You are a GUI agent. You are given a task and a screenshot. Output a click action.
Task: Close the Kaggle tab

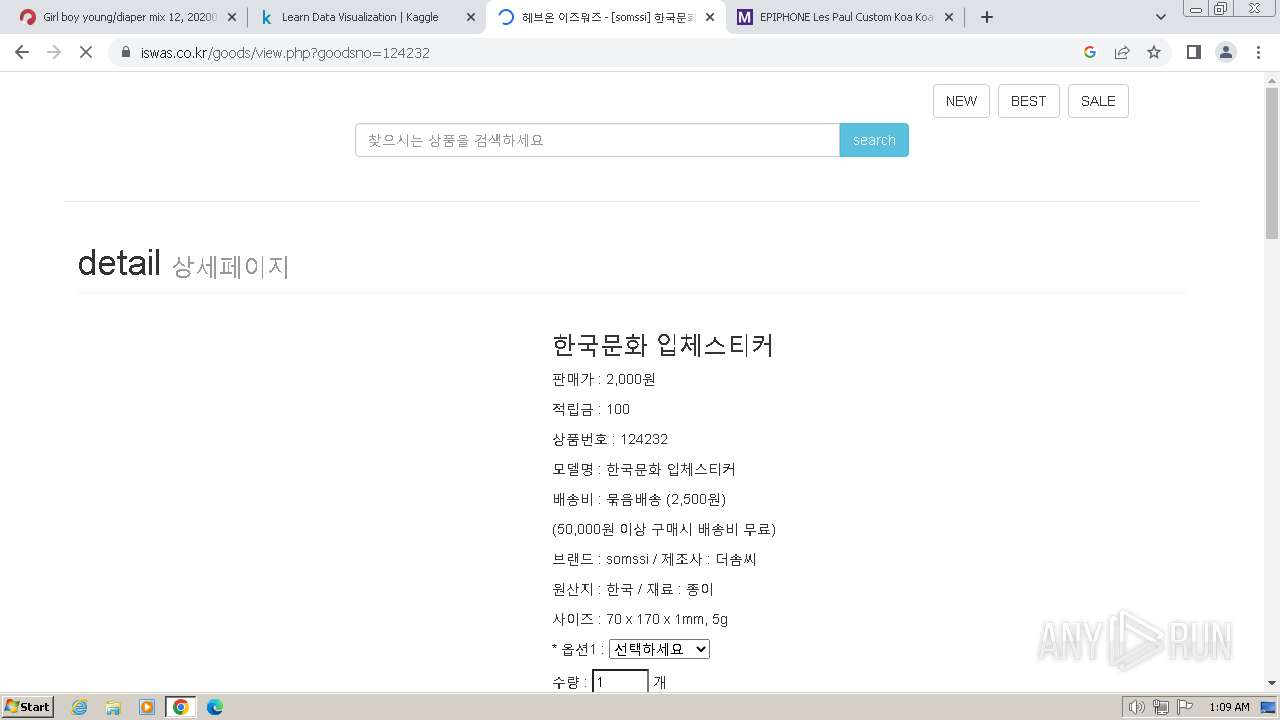point(471,17)
